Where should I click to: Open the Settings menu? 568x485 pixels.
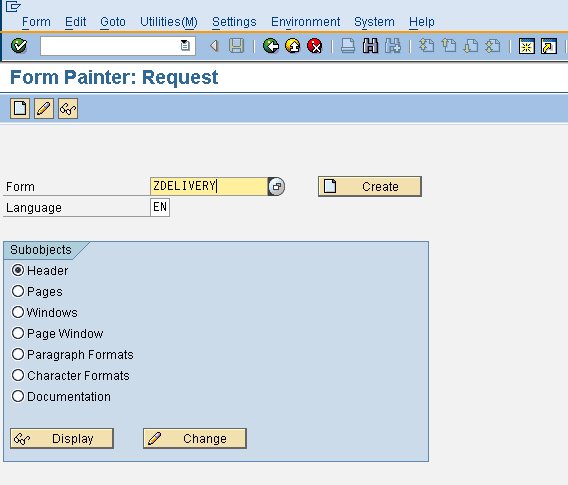(x=234, y=22)
